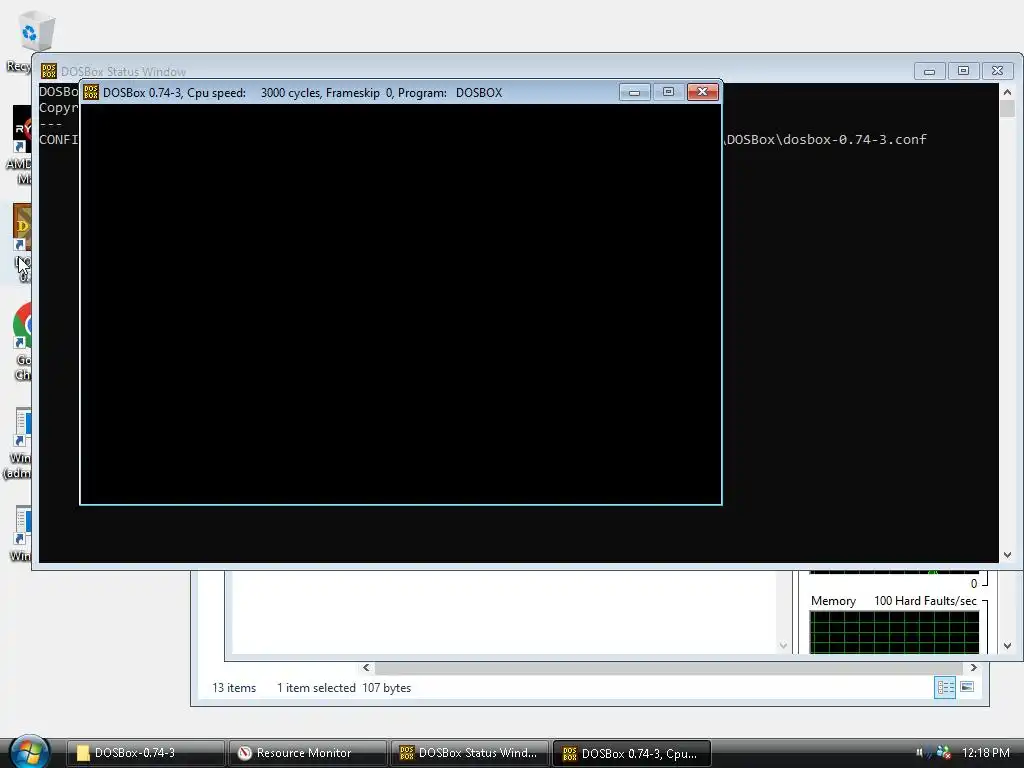
Task: Click the '13 items' status bar text
Action: (234, 688)
